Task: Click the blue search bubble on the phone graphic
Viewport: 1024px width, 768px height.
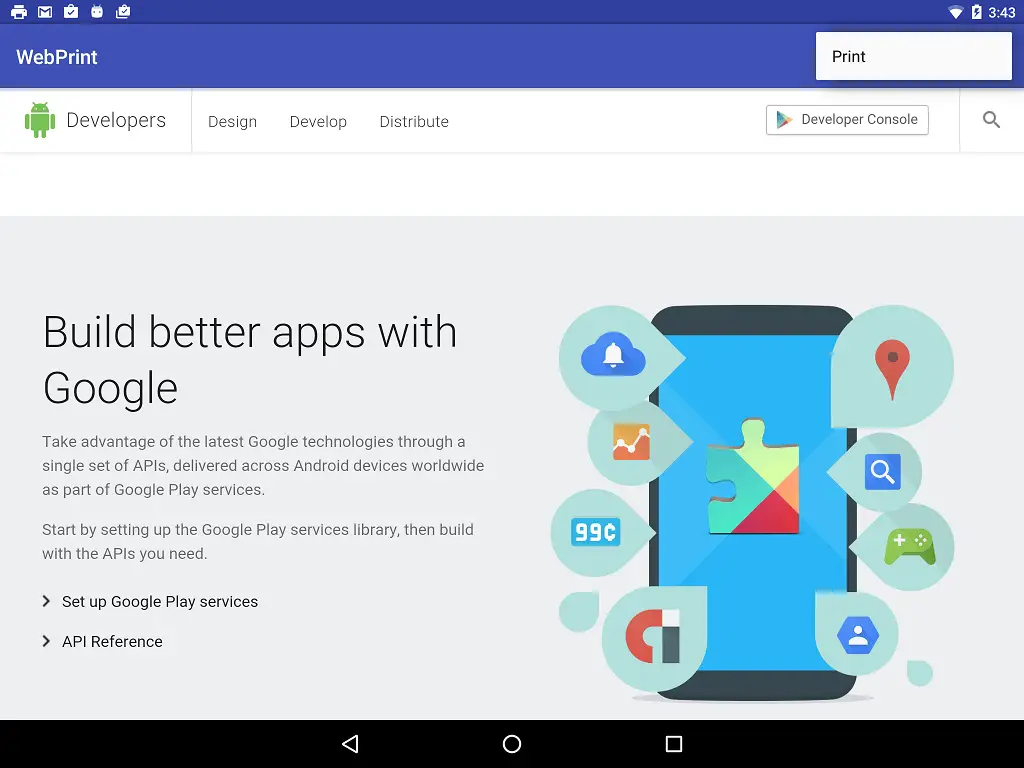Action: click(883, 471)
